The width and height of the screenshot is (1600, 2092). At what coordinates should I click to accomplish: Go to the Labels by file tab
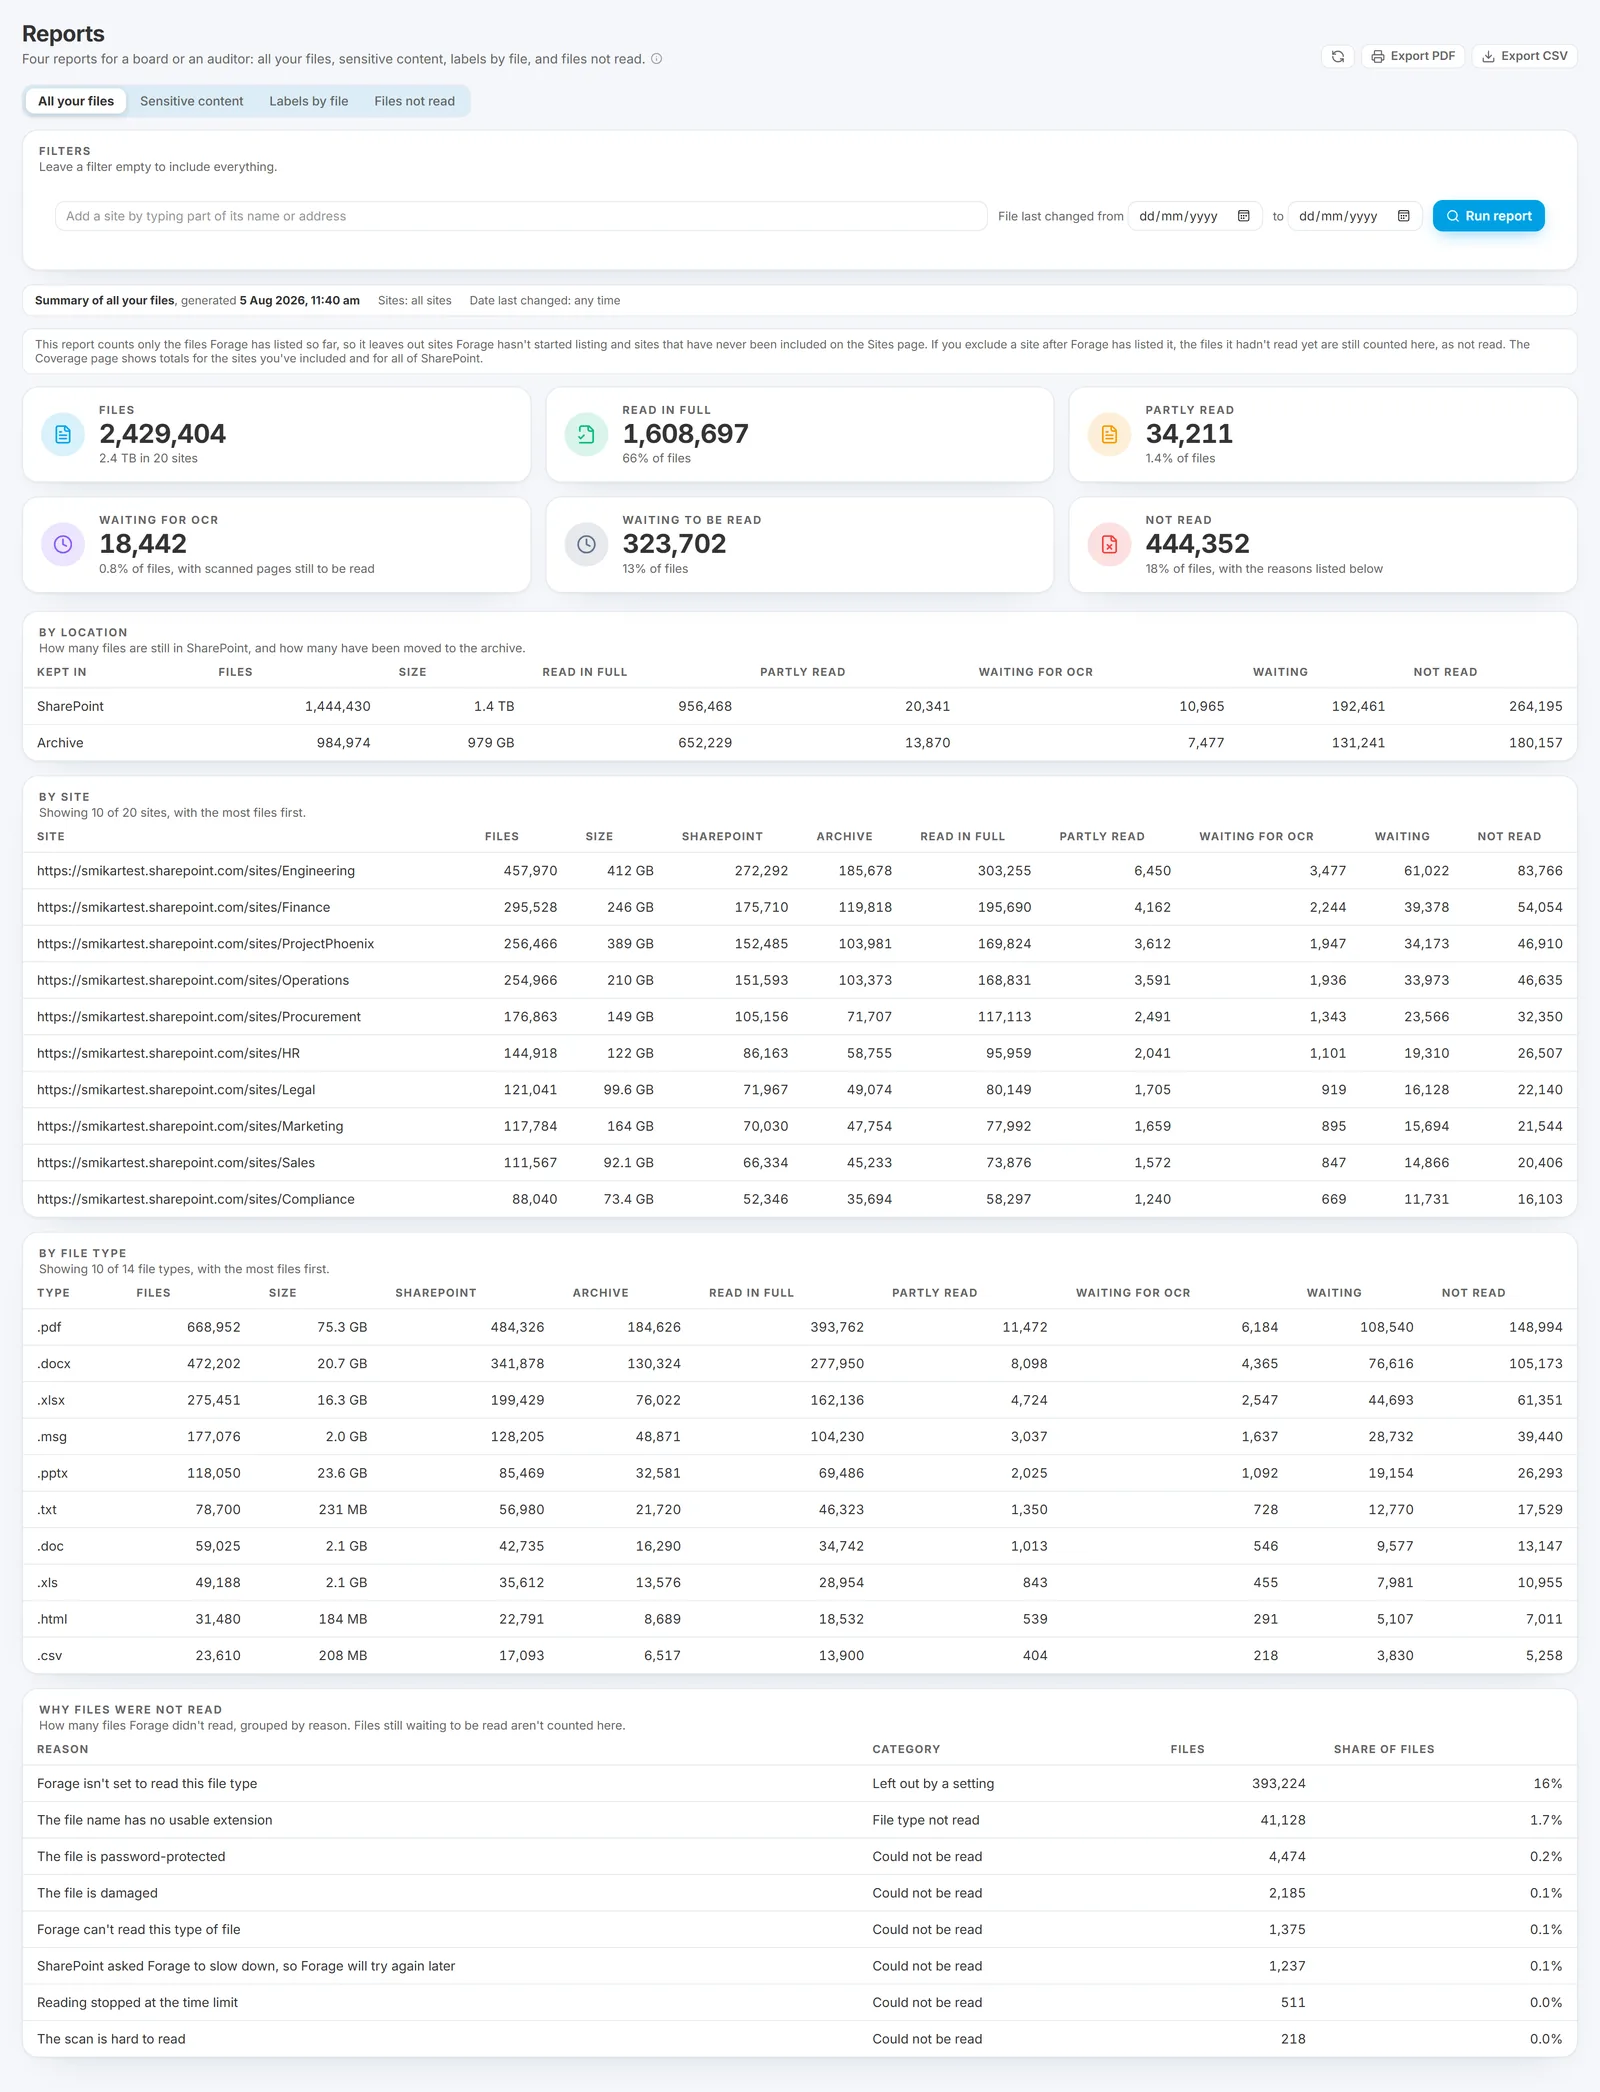tap(309, 101)
